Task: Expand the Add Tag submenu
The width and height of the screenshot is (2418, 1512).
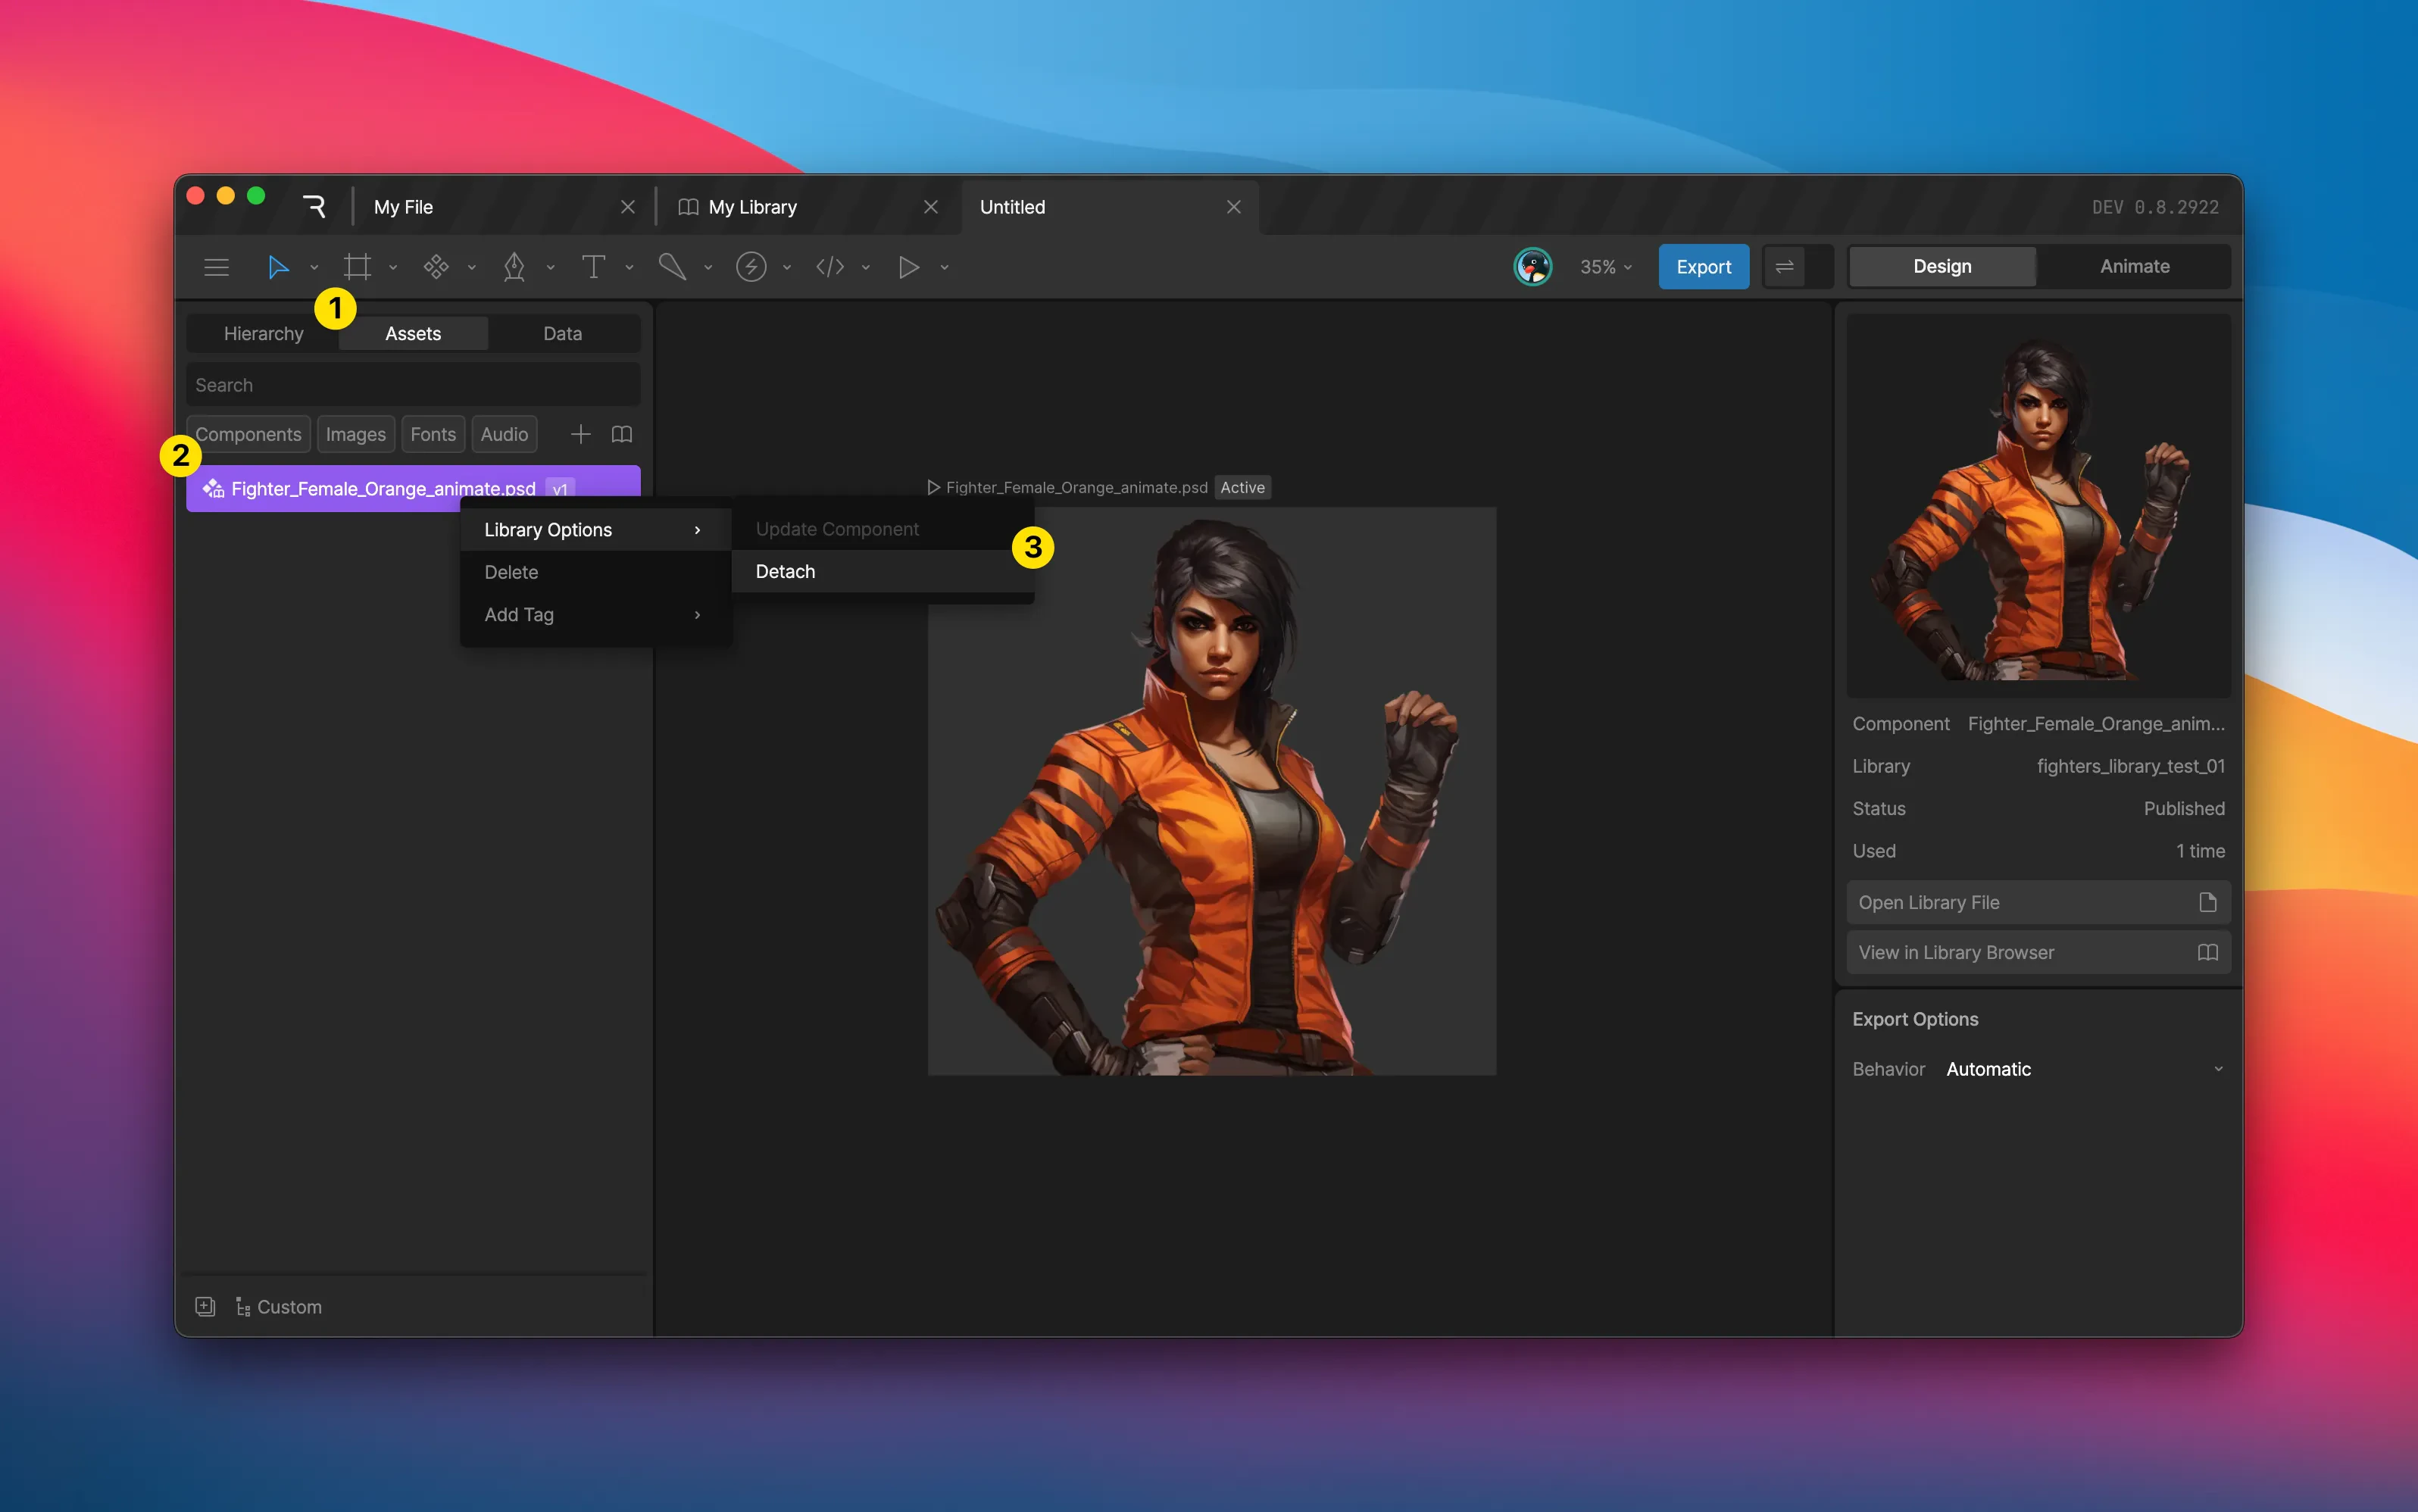Action: click(x=594, y=614)
